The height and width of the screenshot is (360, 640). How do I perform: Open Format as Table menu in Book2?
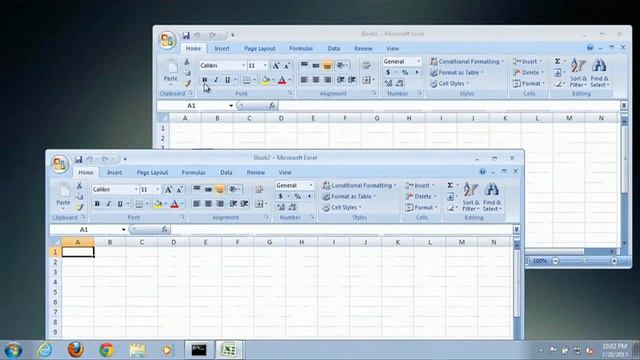(x=349, y=196)
